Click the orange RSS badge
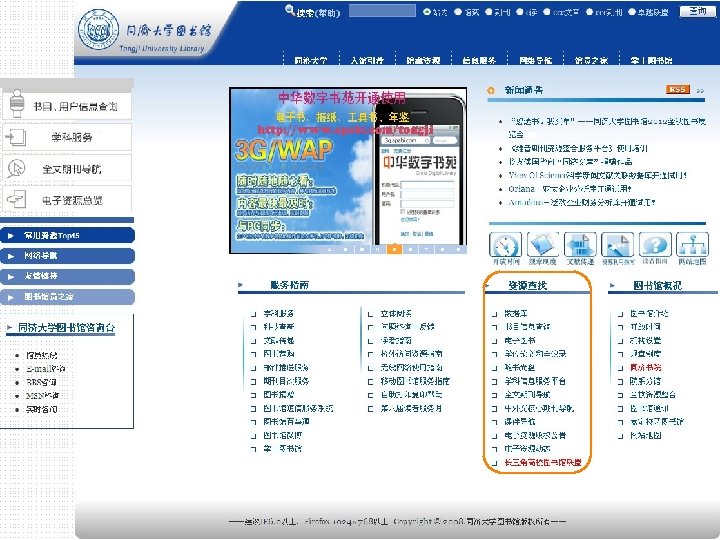Viewport: 720px width, 540px height. 678,90
